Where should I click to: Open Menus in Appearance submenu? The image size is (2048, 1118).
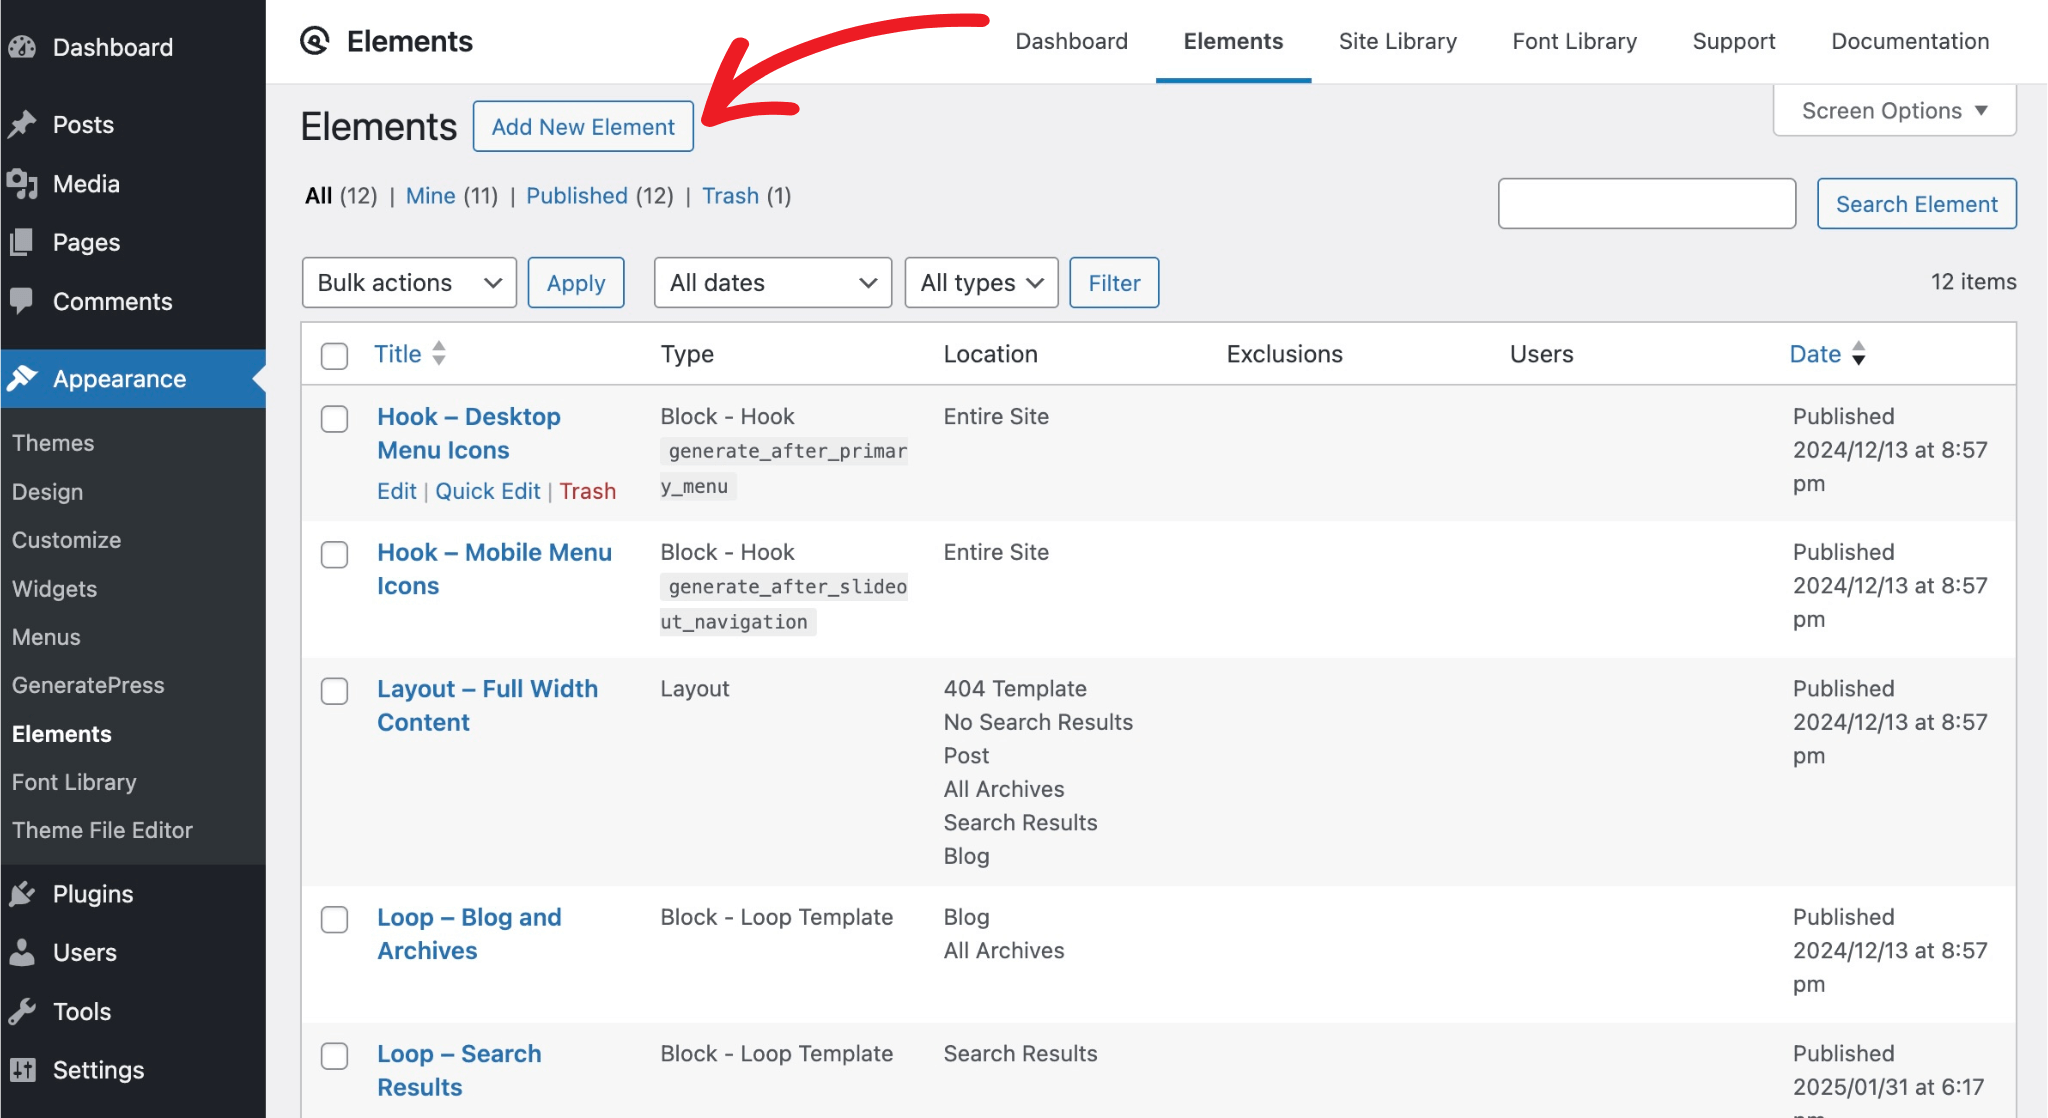(x=46, y=637)
